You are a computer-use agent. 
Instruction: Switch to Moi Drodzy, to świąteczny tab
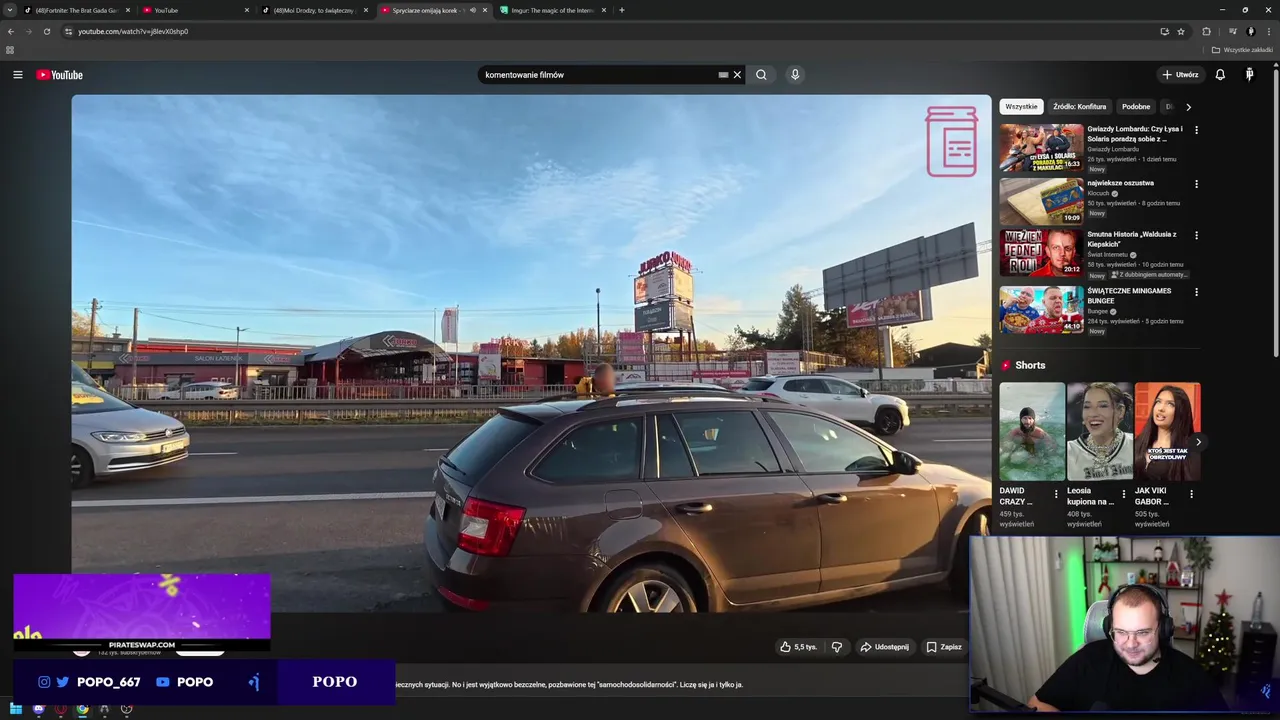[314, 10]
